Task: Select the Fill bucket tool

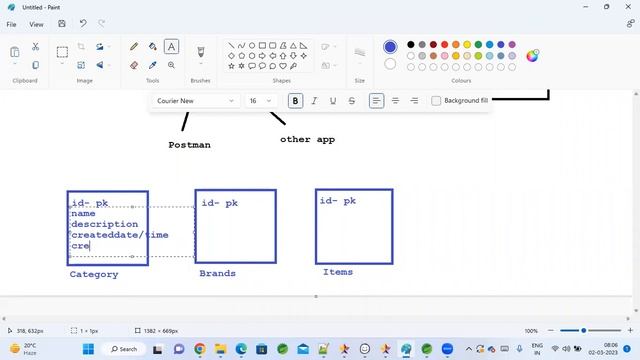Action: point(153,47)
